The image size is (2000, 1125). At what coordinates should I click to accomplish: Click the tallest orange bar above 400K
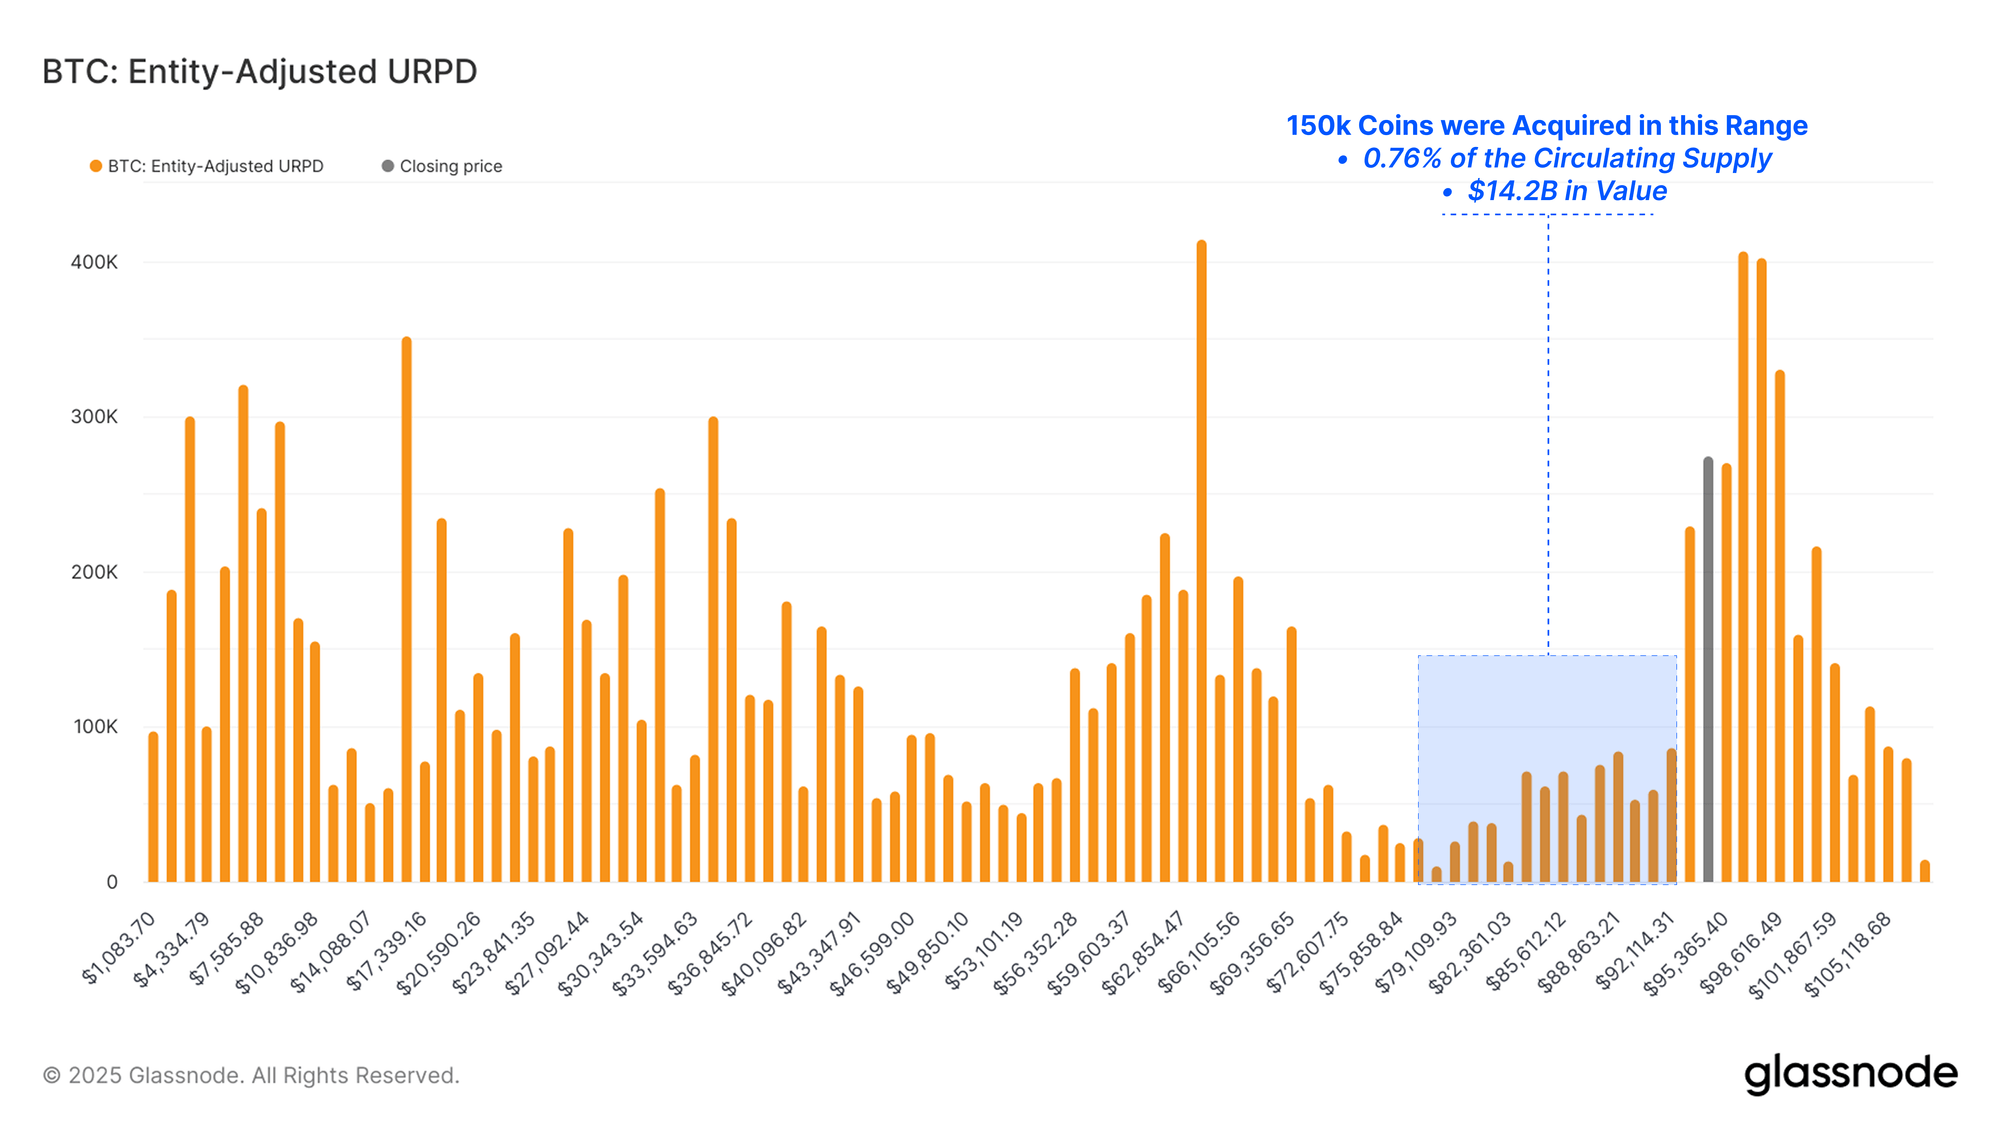coord(1201,561)
